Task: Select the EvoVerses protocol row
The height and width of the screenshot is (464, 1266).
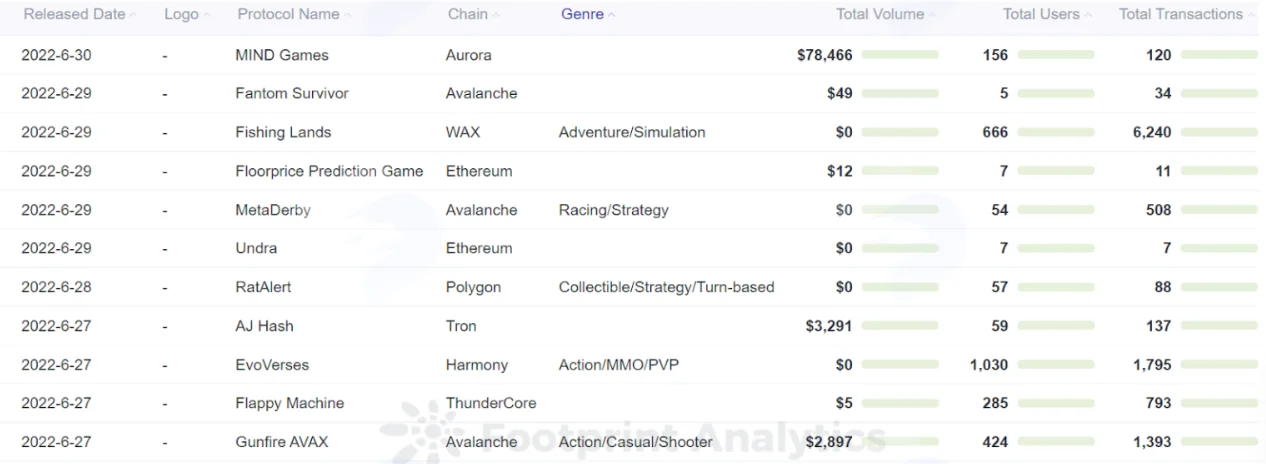Action: [633, 365]
